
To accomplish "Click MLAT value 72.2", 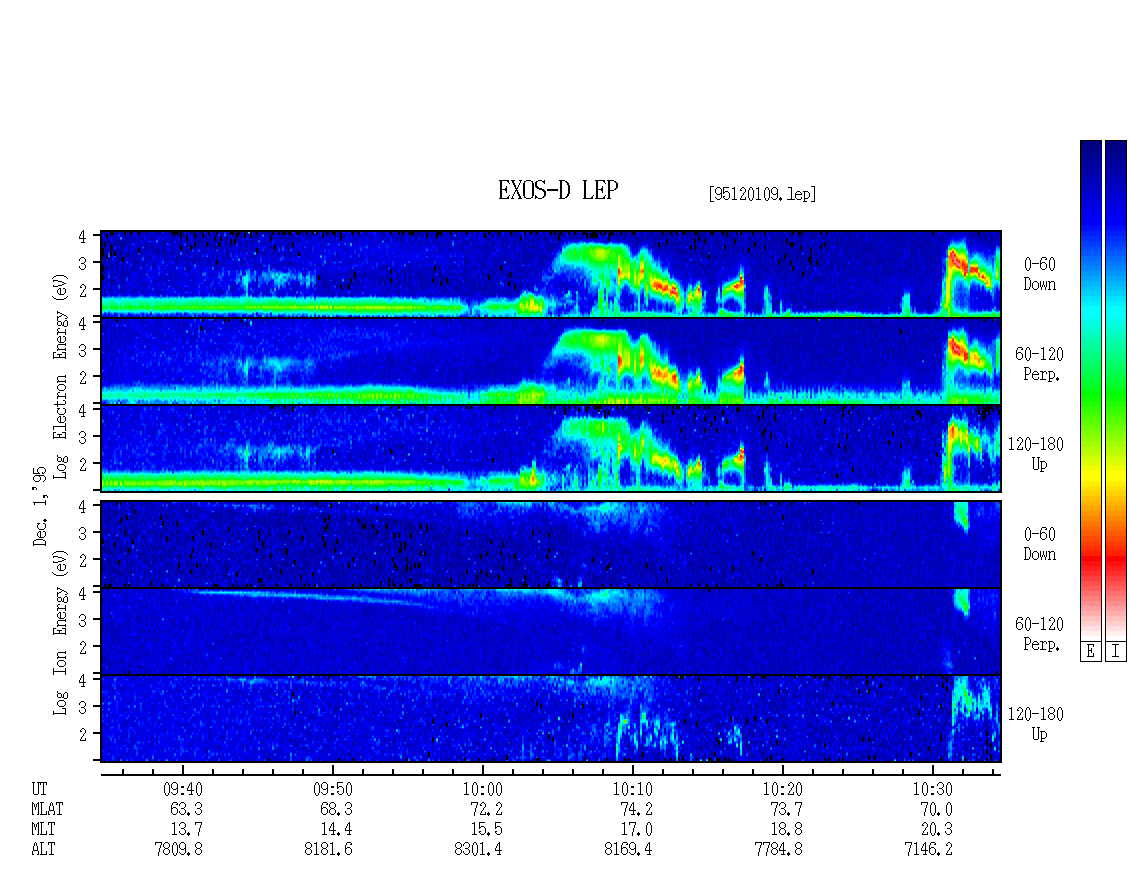I will click(x=486, y=809).
